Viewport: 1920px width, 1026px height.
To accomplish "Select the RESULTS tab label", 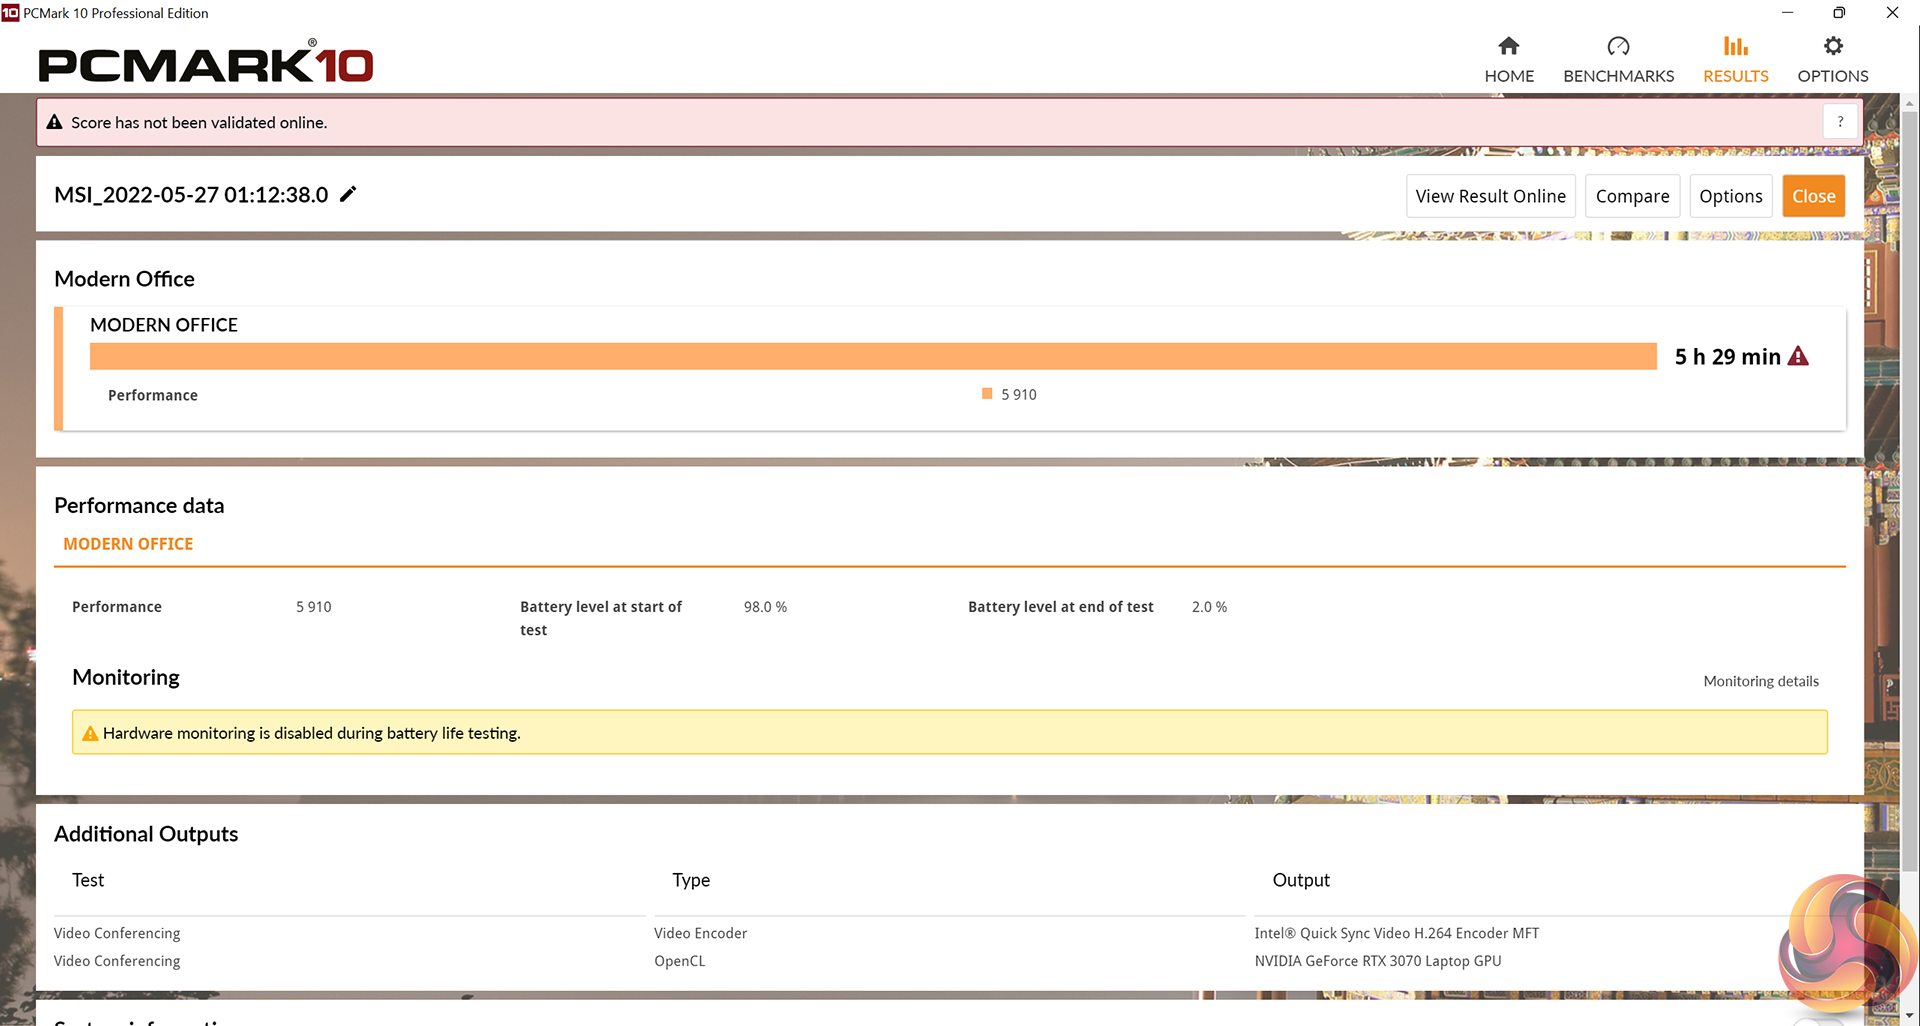I will [1735, 76].
